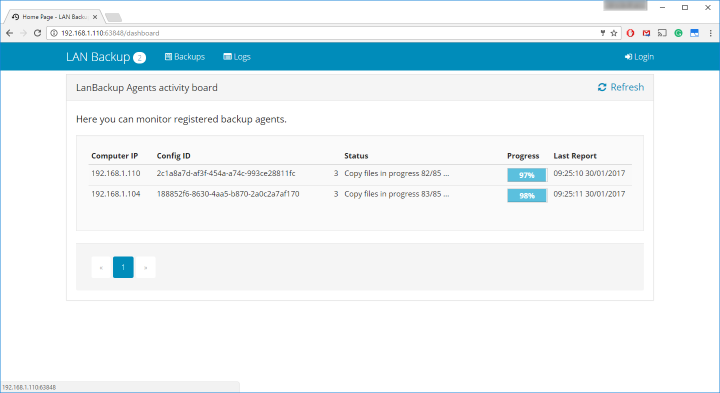Click the 98% progress bar
This screenshot has height=393, width=720.
(527, 196)
